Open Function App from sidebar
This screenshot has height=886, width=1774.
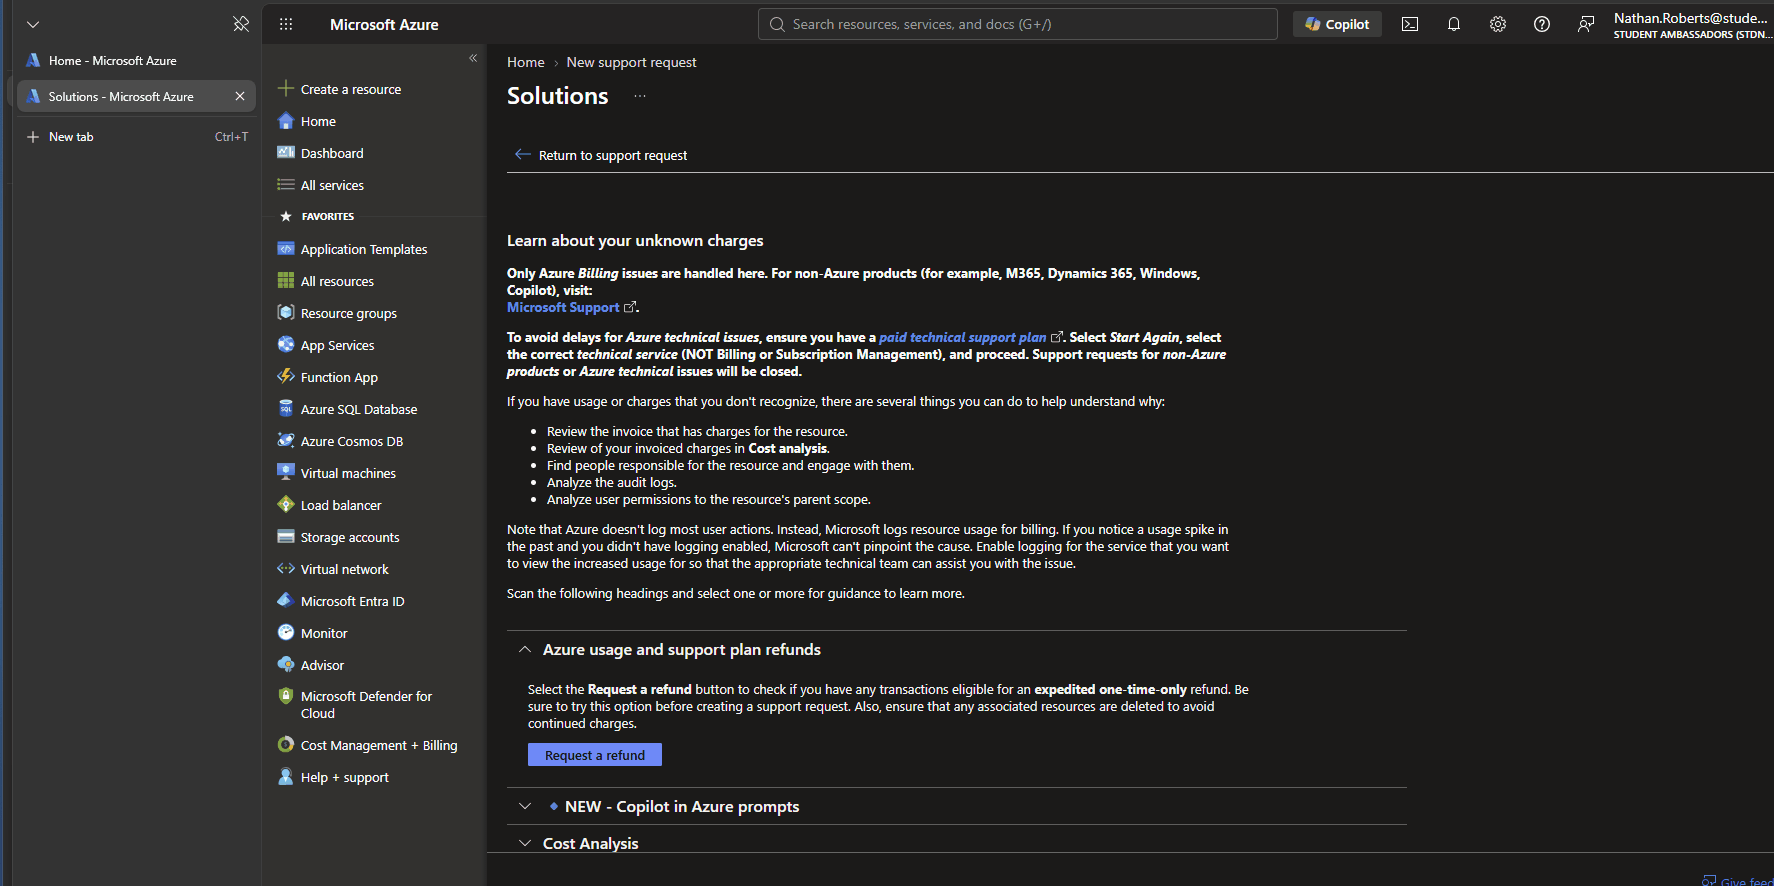click(339, 377)
